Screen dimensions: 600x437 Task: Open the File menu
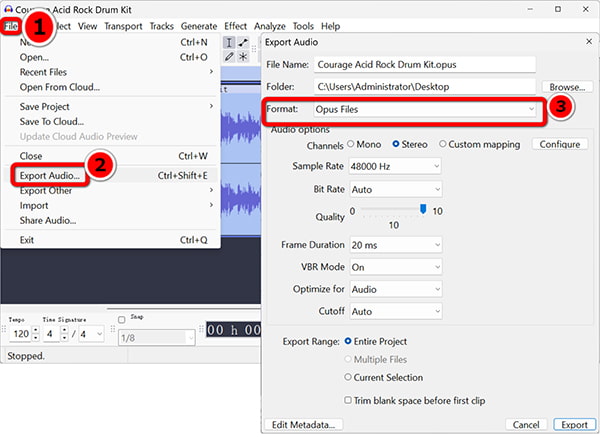[x=11, y=26]
